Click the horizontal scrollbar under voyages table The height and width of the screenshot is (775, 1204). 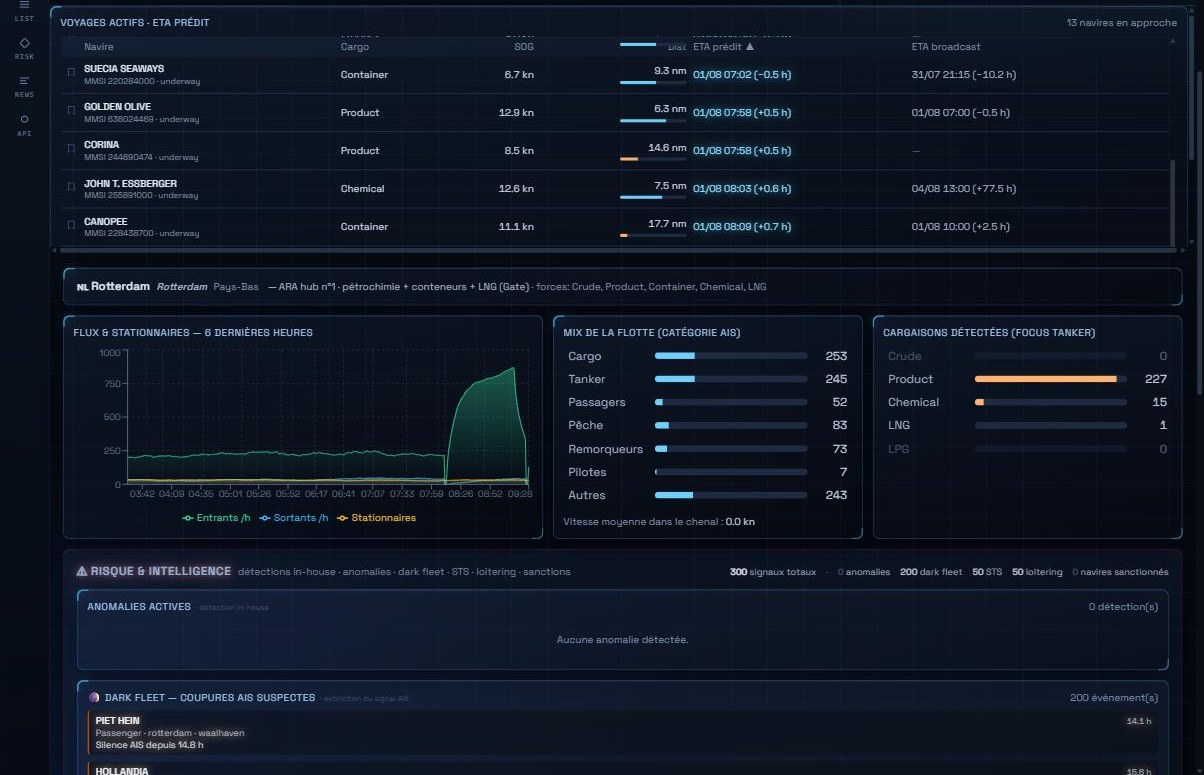[620, 249]
